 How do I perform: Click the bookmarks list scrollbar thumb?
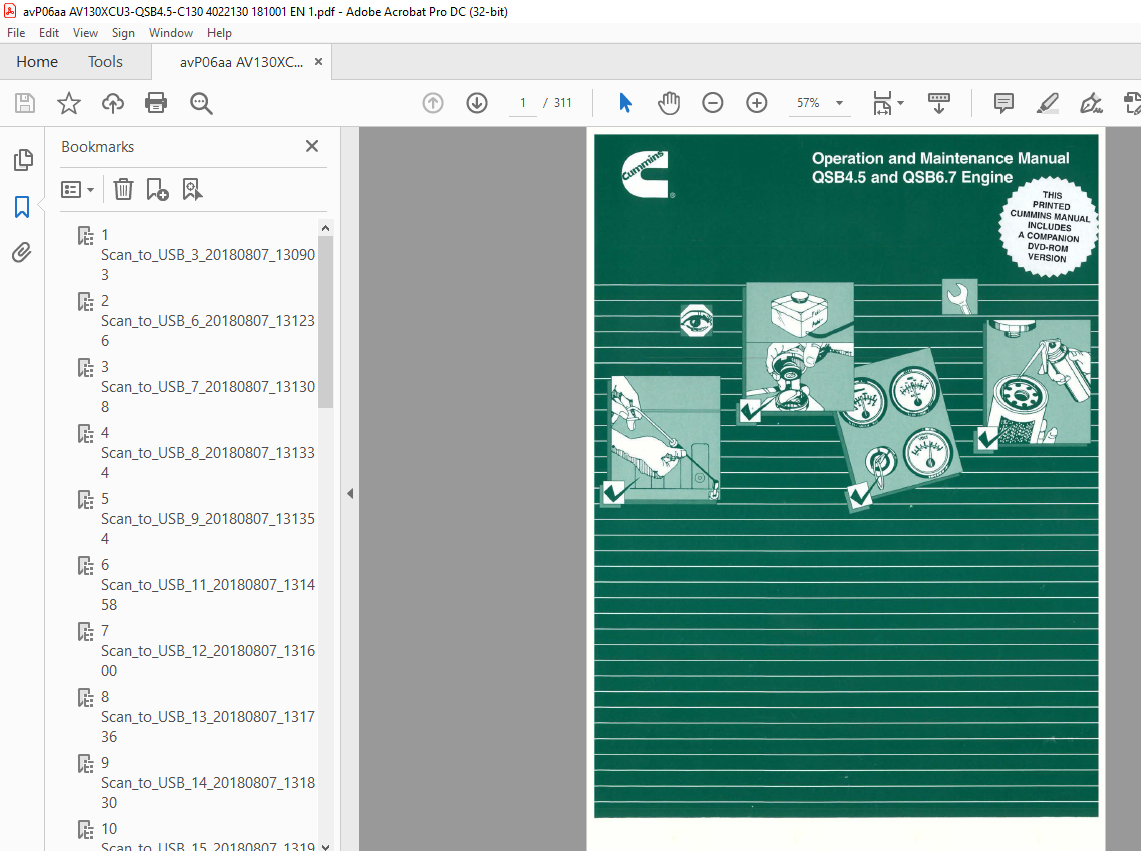click(325, 322)
